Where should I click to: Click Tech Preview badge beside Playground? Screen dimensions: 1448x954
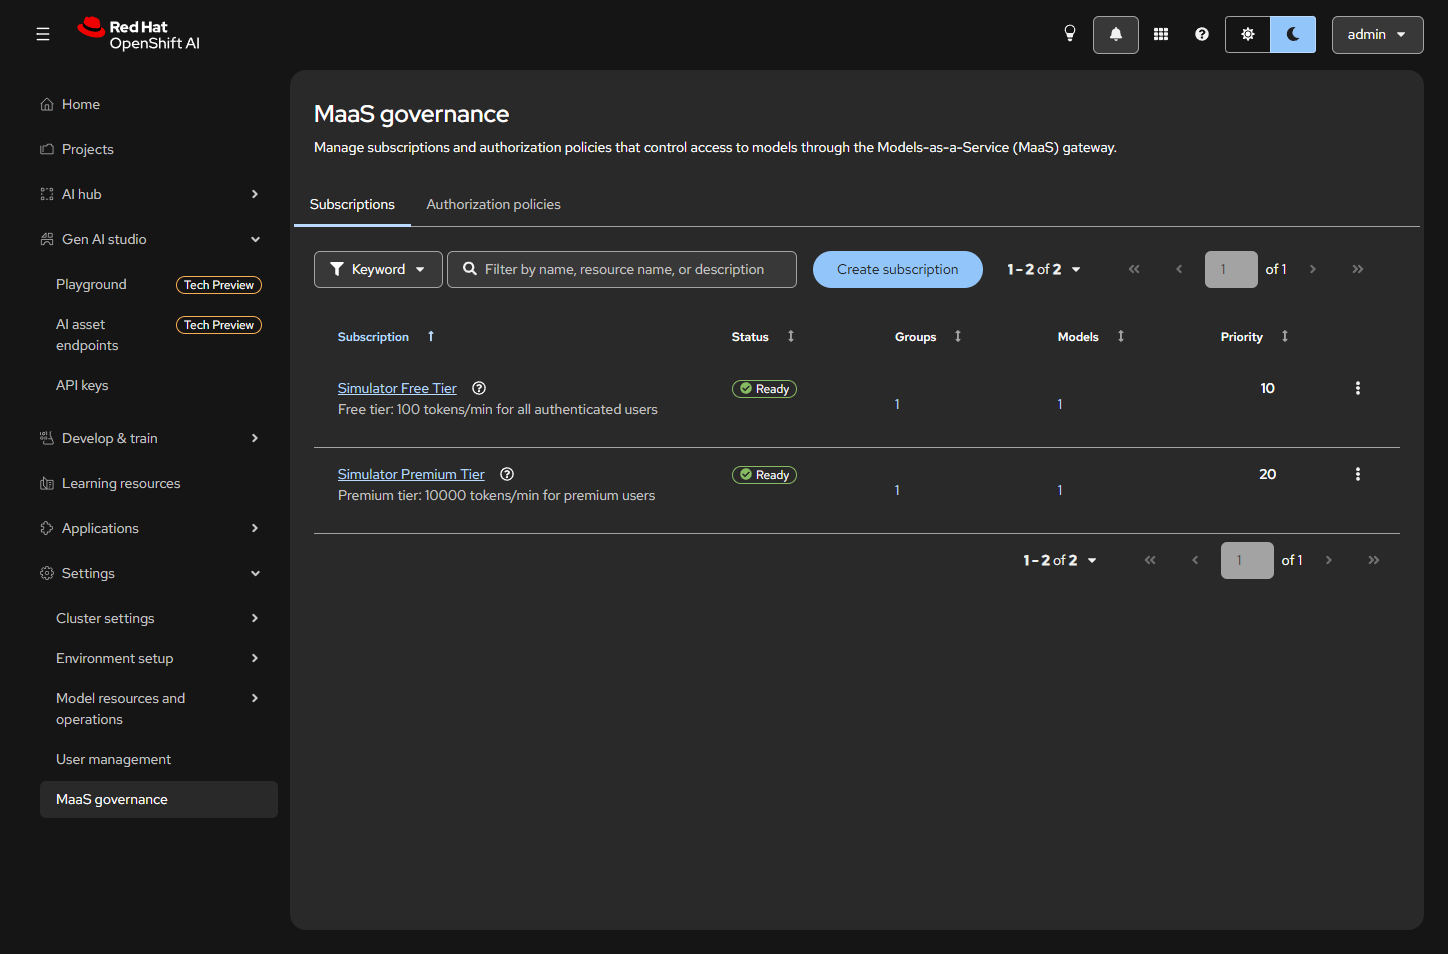point(219,285)
